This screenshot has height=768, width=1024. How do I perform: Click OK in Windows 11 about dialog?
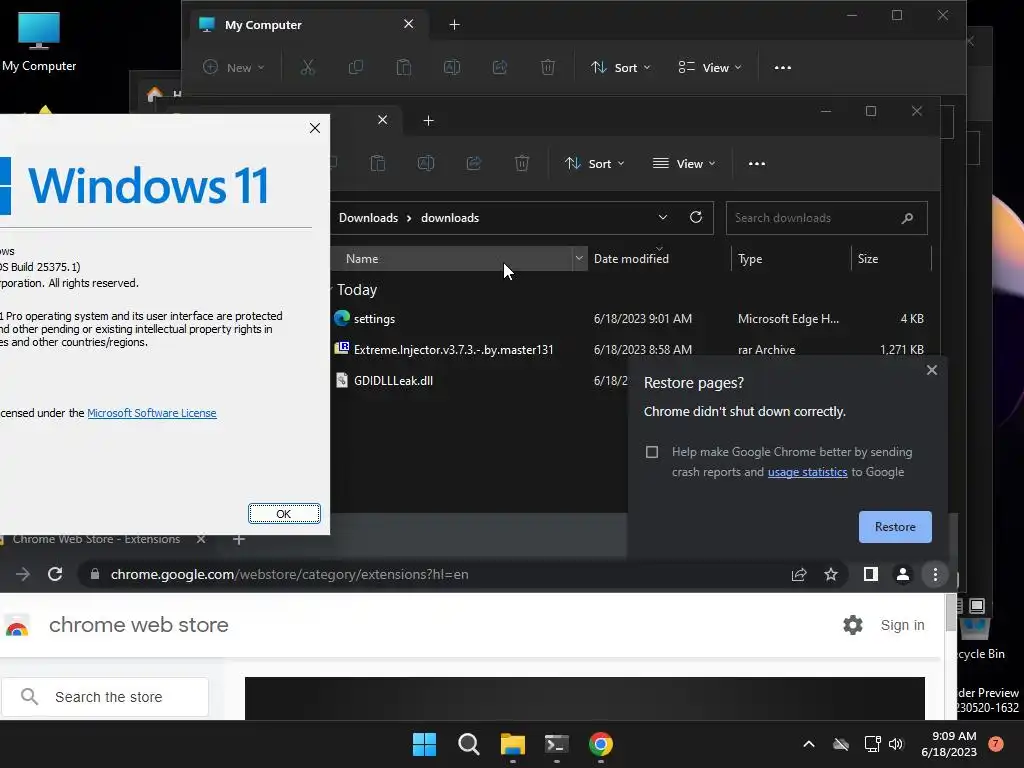pyautogui.click(x=284, y=514)
